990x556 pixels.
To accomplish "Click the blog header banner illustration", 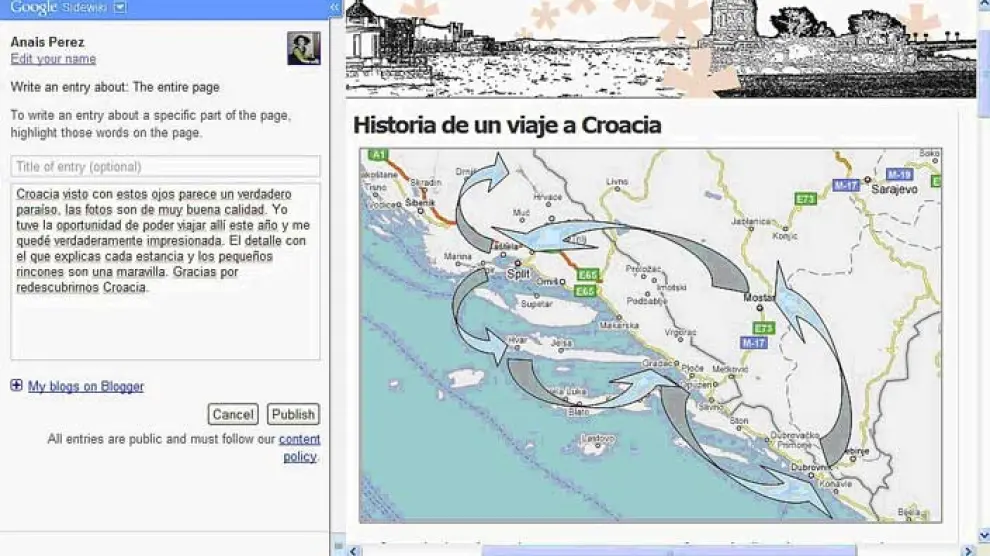I will pos(660,48).
